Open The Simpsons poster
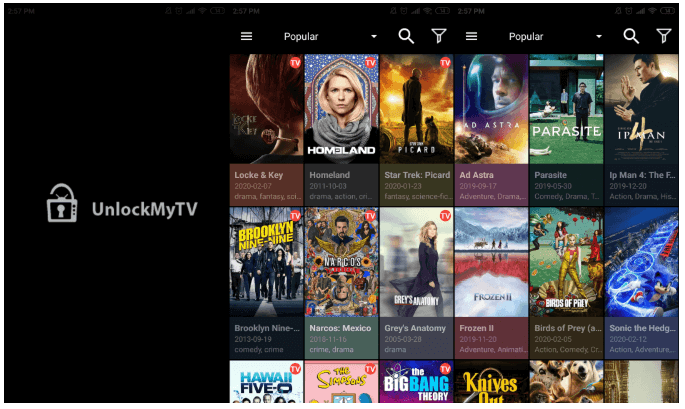 (342, 381)
